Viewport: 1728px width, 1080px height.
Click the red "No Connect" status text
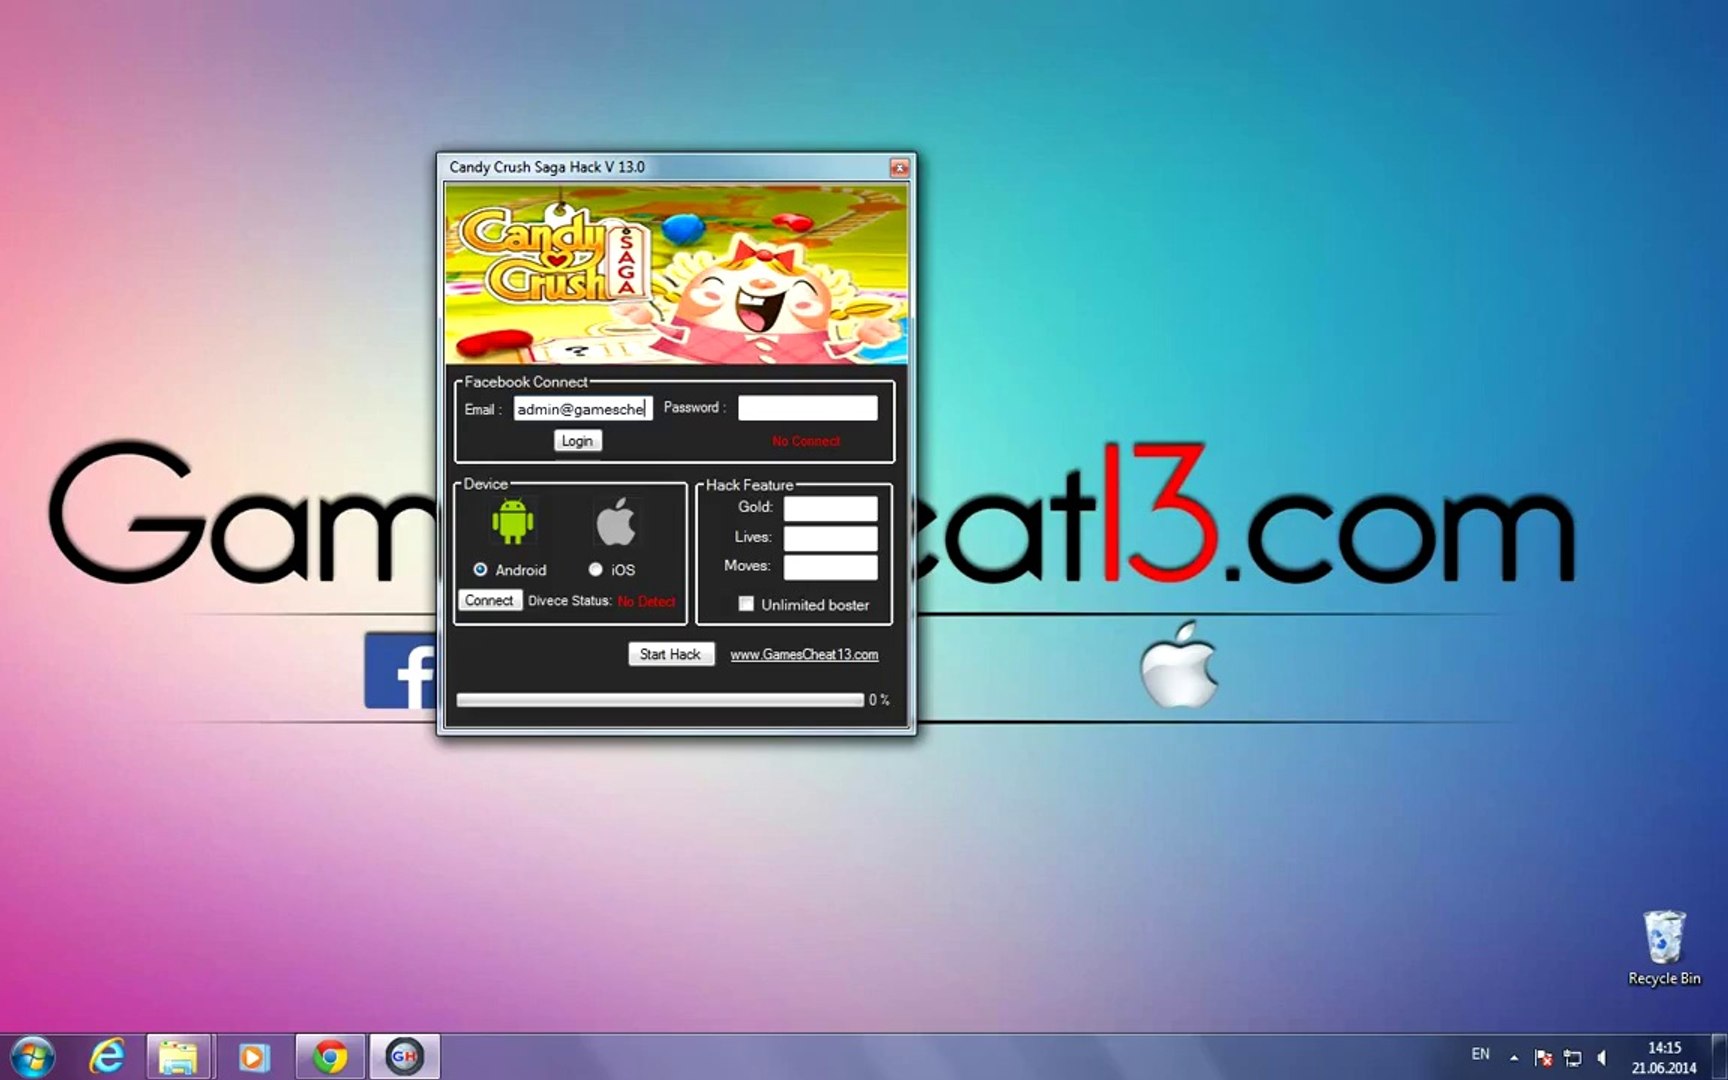806,441
